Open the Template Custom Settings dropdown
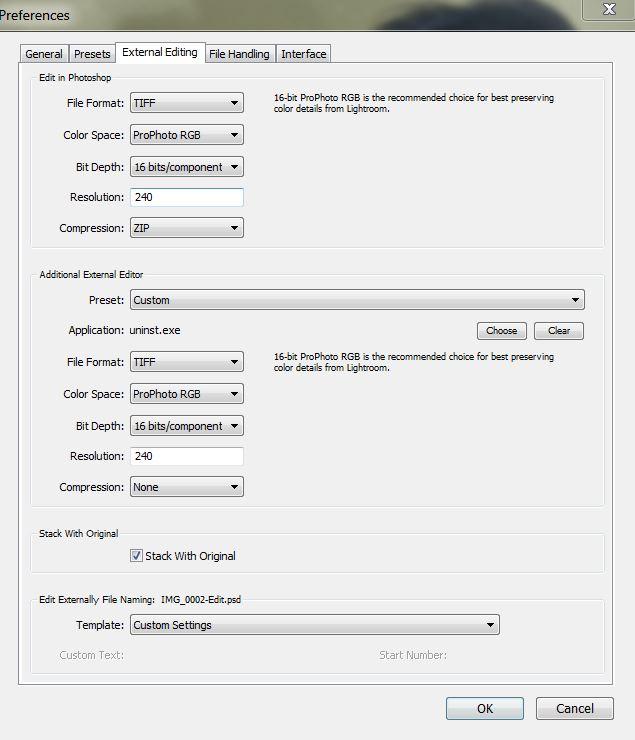The image size is (635, 740). [315, 625]
